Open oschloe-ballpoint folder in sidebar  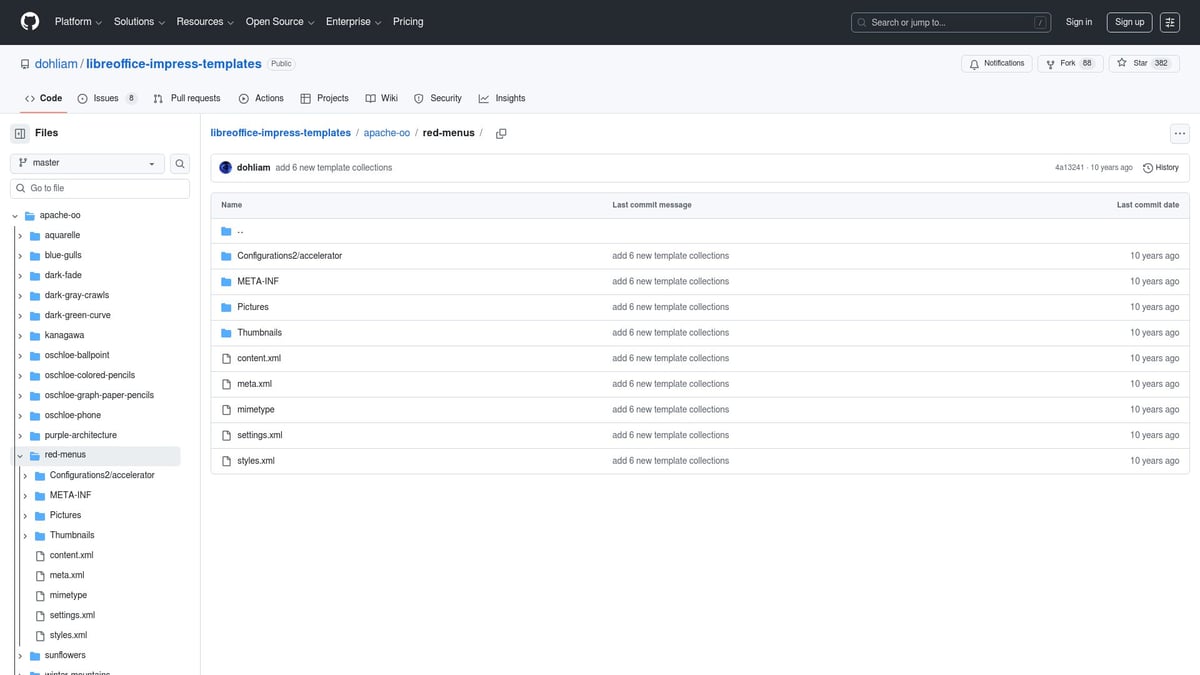point(77,355)
